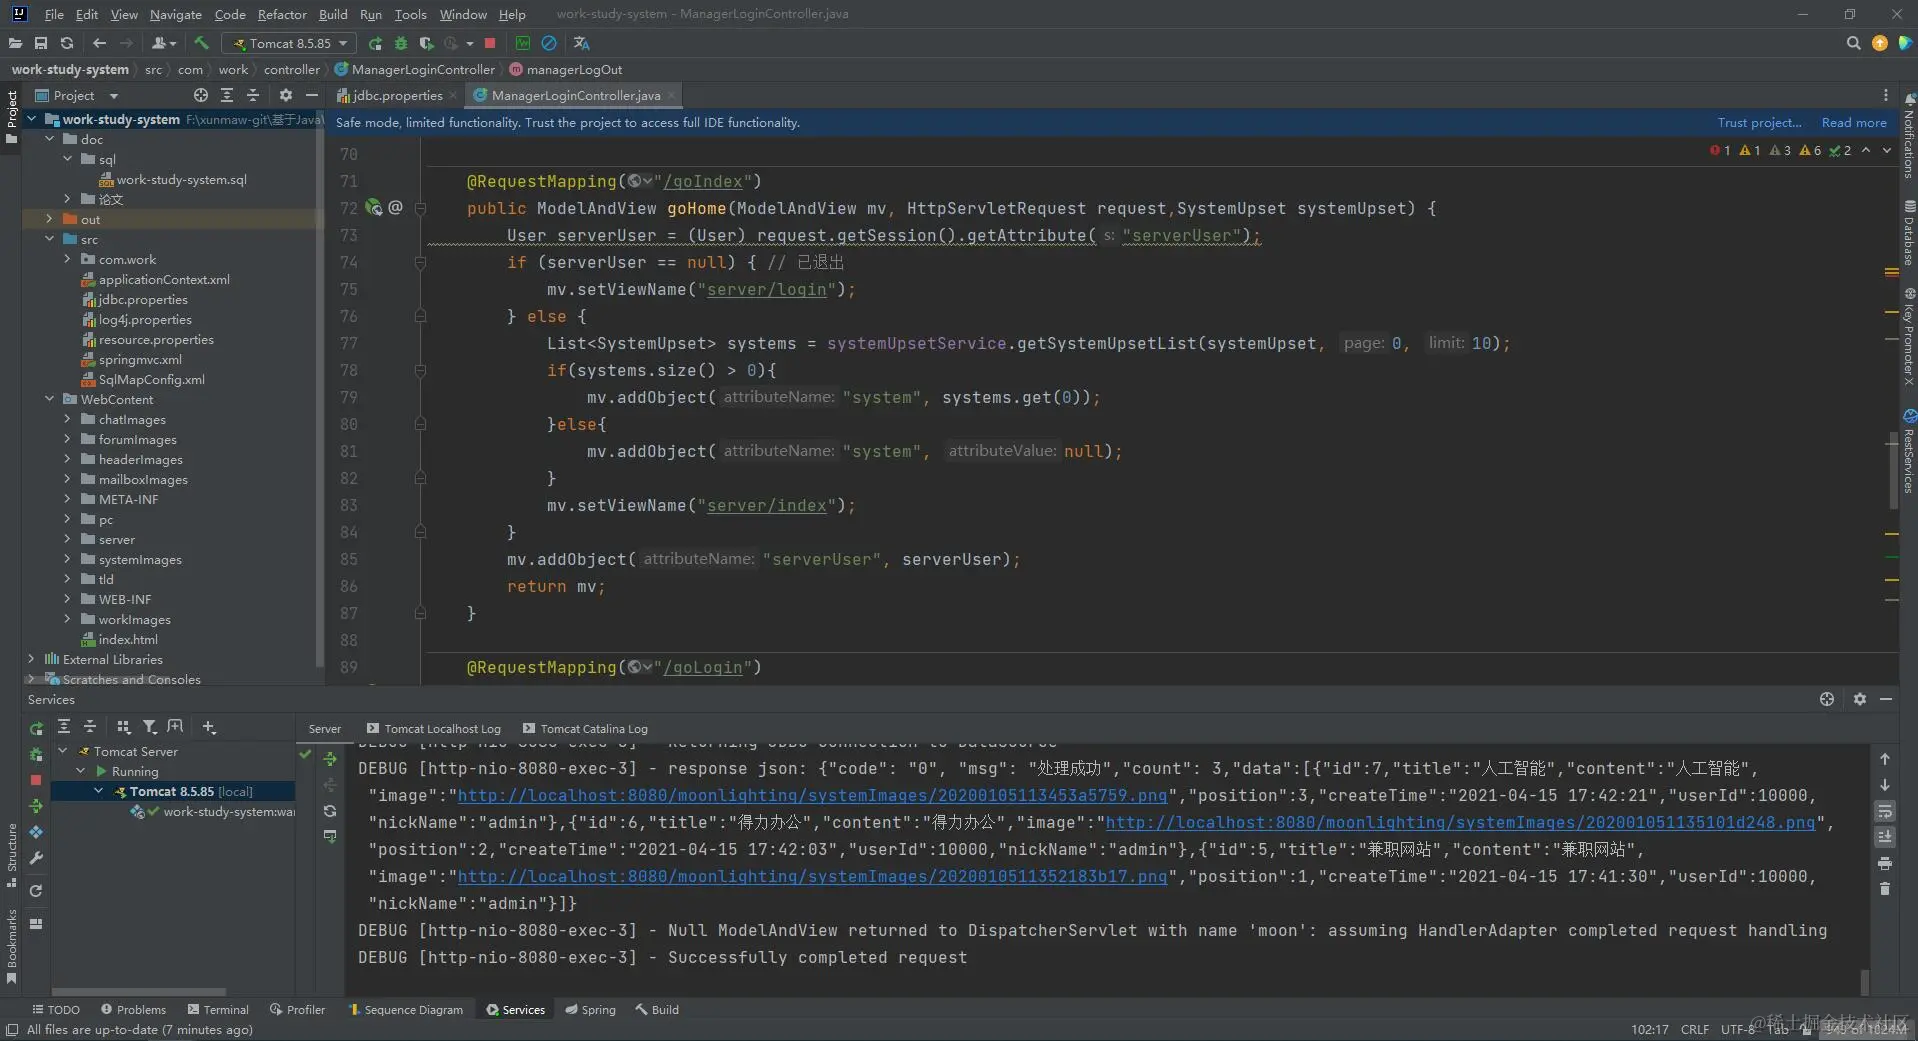Click the Trust project... link
This screenshot has height=1041, width=1918.
pos(1759,122)
